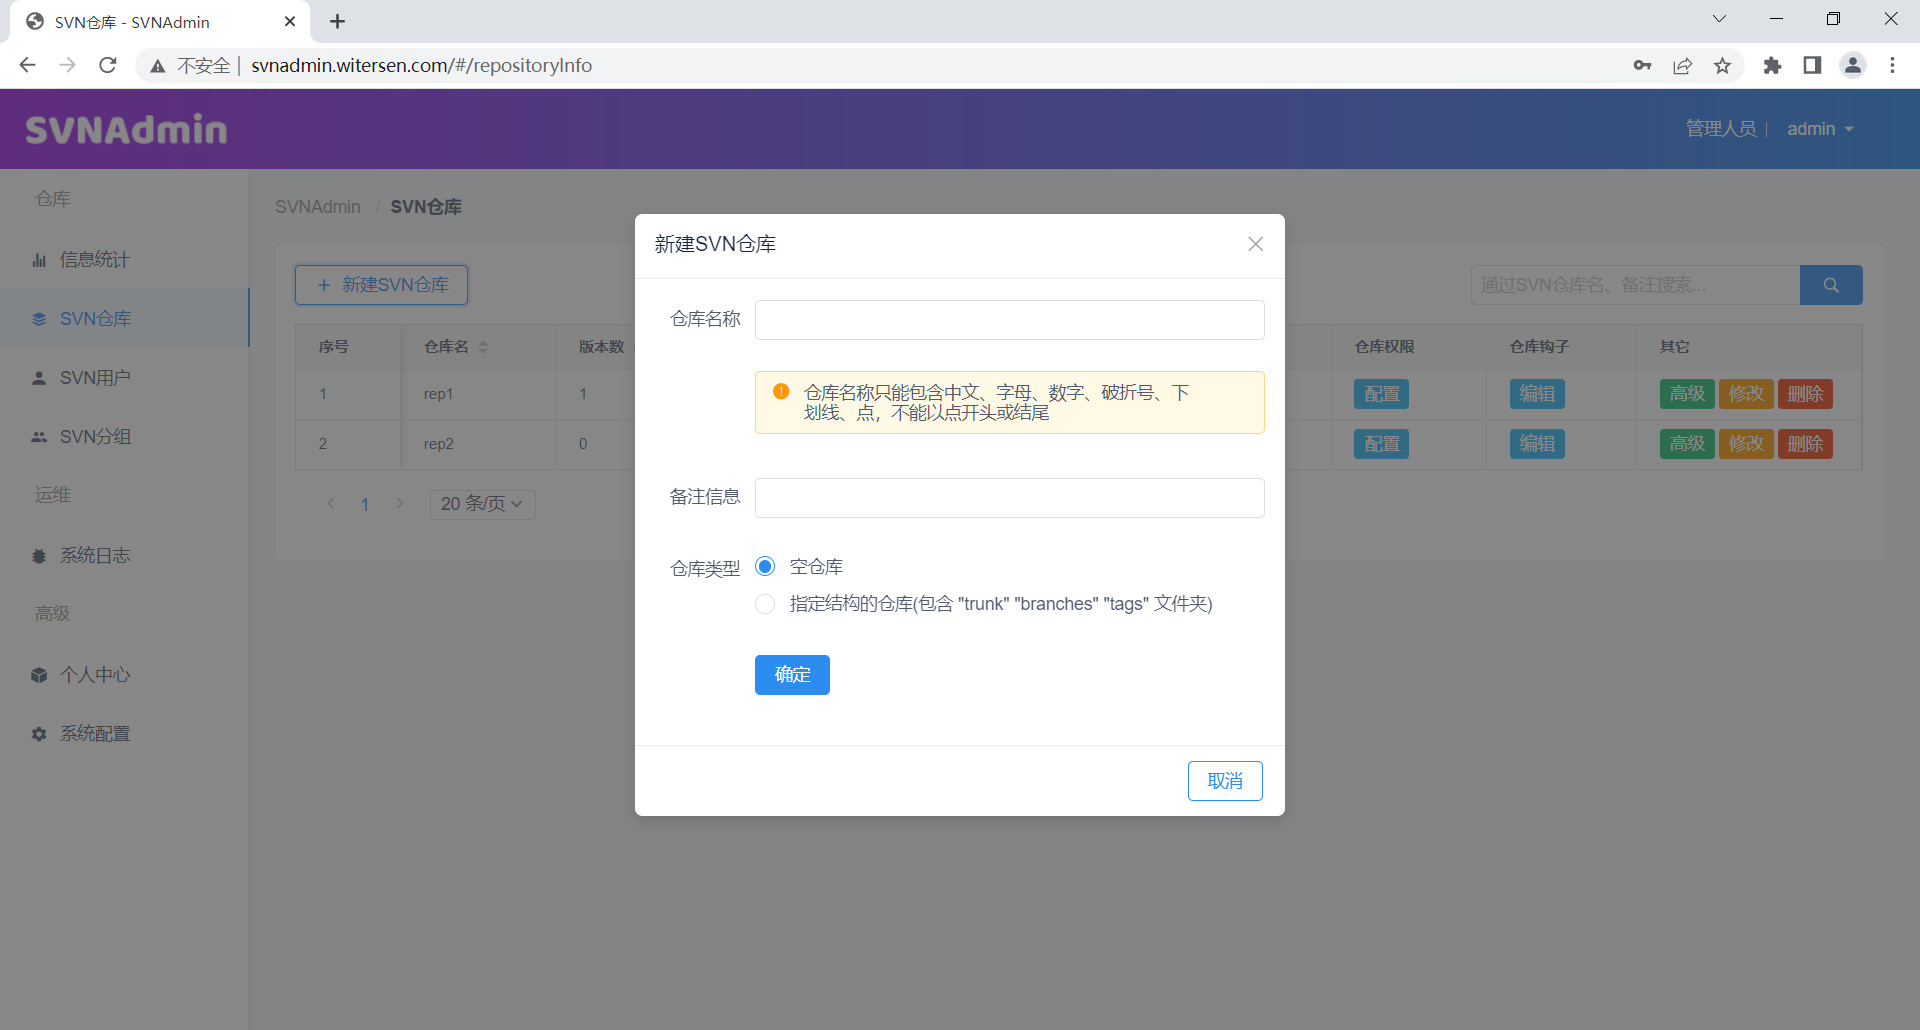Open the 20 条/页 page size dropdown

(482, 504)
